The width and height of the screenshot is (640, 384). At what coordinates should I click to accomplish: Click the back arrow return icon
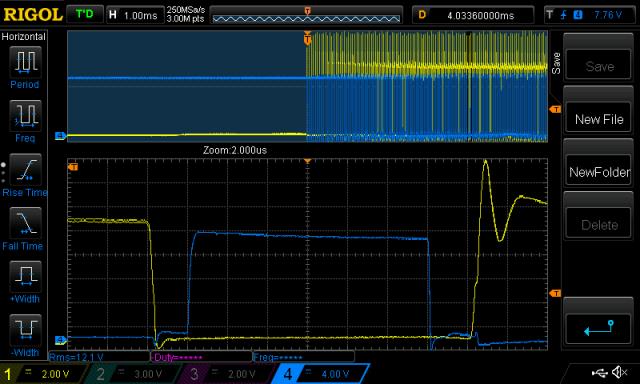(x=598, y=328)
